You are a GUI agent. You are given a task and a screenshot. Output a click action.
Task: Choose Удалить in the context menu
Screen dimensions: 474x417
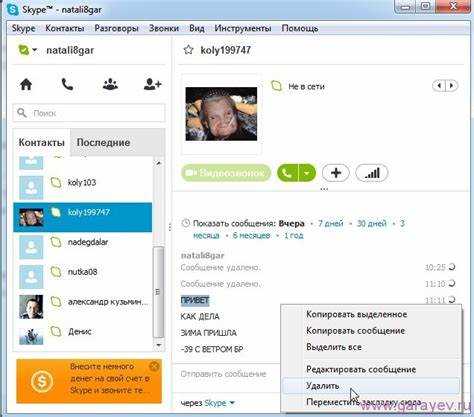(x=371, y=386)
